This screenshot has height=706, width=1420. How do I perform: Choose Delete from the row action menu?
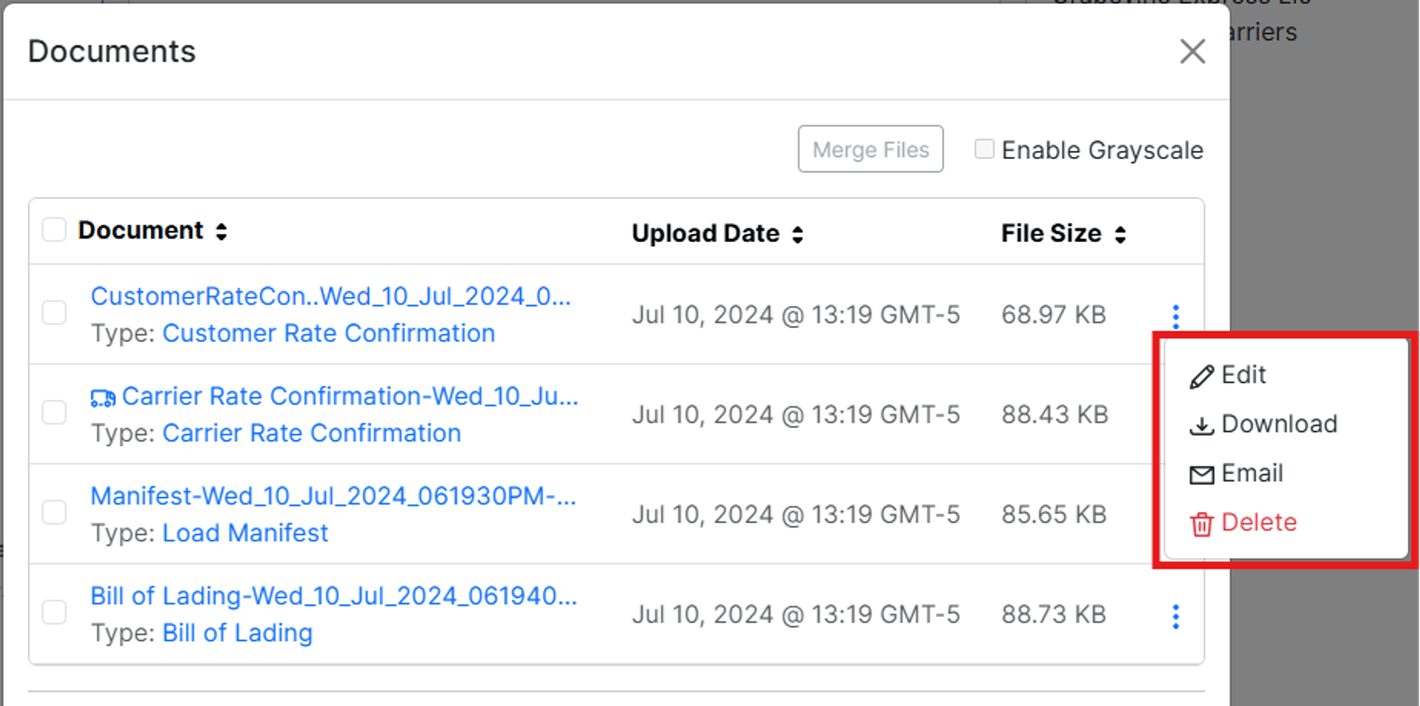click(x=1259, y=522)
